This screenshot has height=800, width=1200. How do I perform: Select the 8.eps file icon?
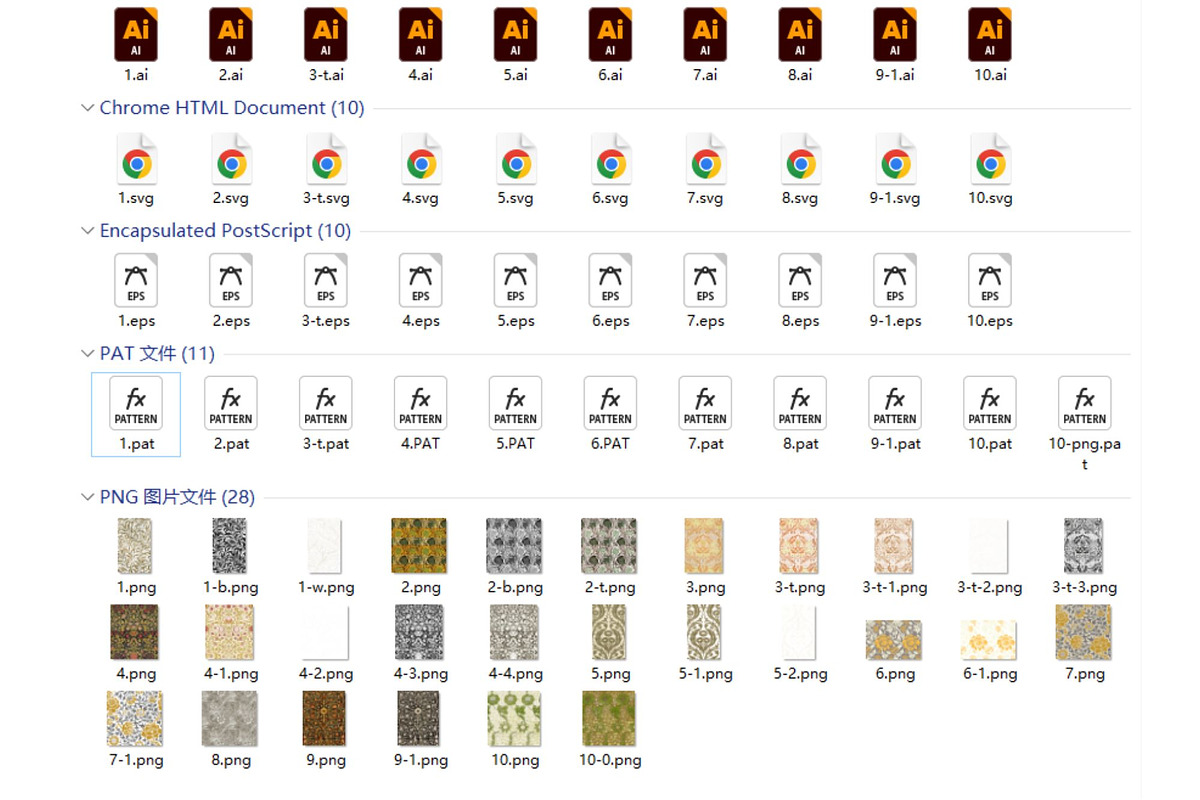coord(800,280)
